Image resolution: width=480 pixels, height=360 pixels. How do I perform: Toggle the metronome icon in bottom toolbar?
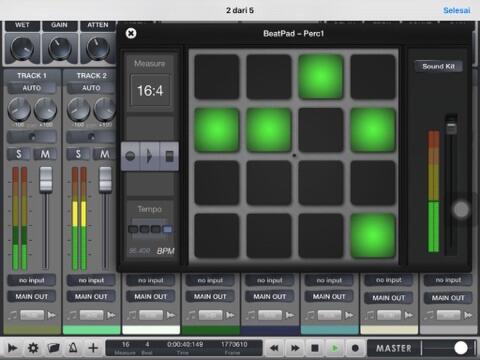point(73,348)
